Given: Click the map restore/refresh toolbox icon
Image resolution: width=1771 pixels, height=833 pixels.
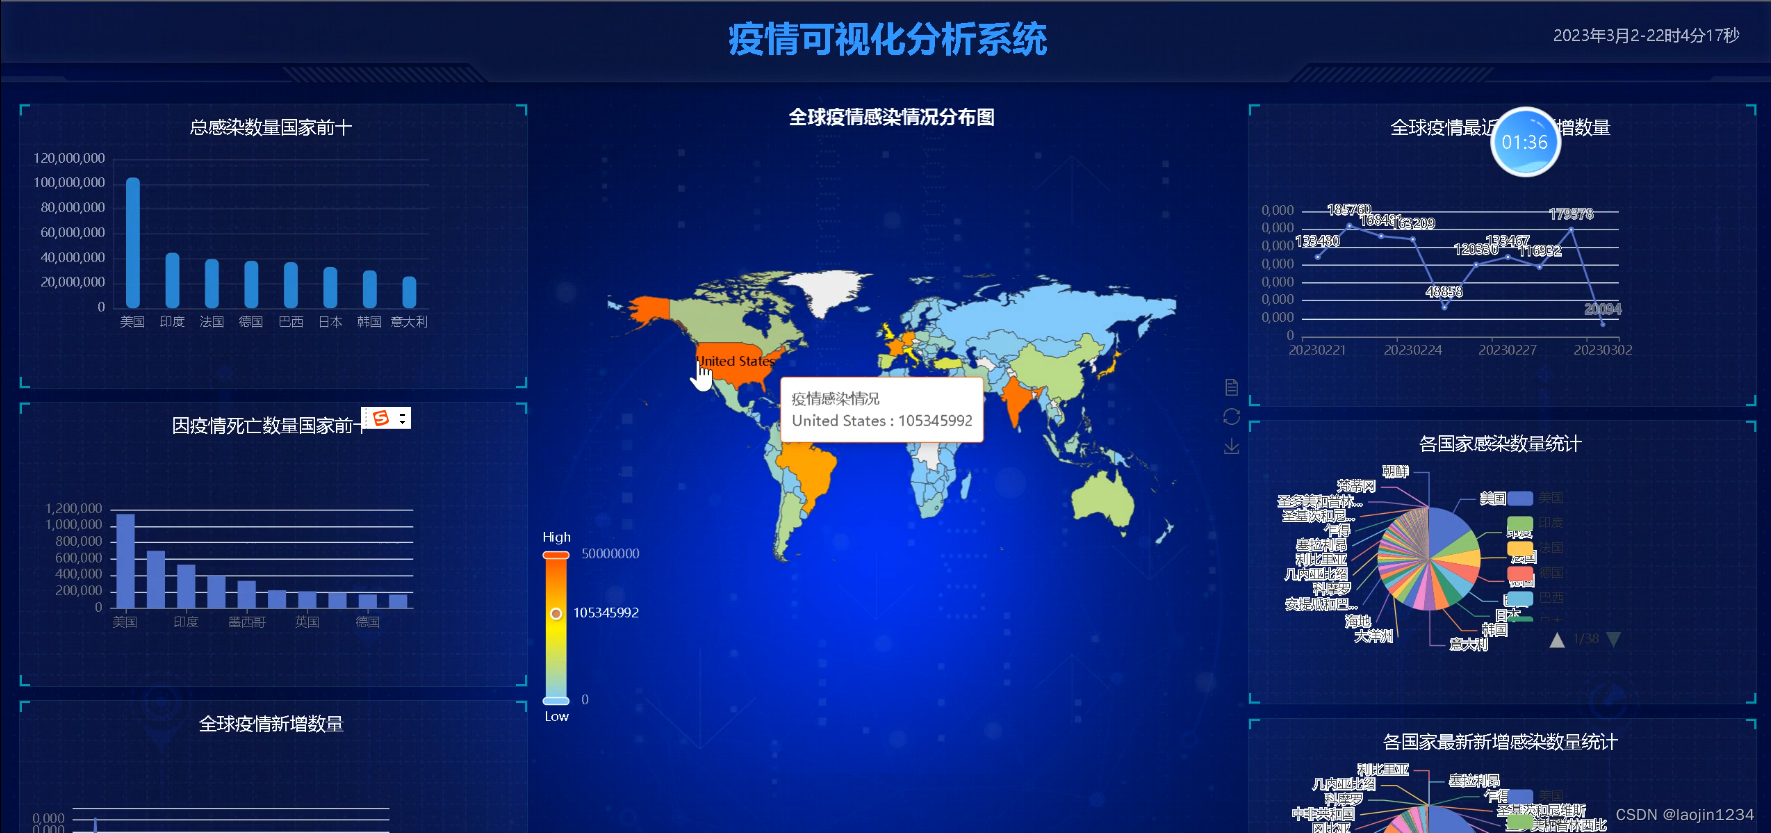Looking at the screenshot, I should [1231, 416].
